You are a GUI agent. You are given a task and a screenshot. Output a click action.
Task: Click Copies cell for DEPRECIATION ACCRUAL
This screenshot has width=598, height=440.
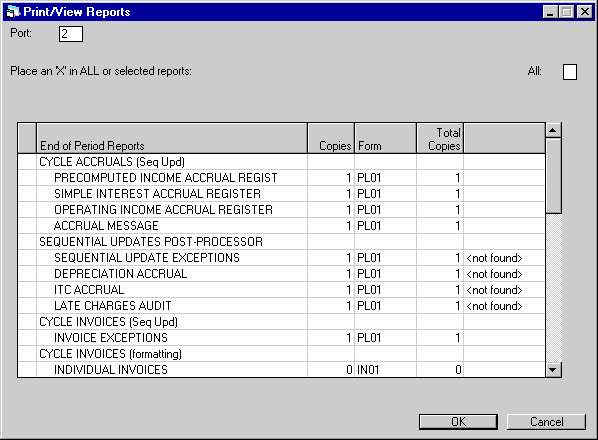pos(331,274)
